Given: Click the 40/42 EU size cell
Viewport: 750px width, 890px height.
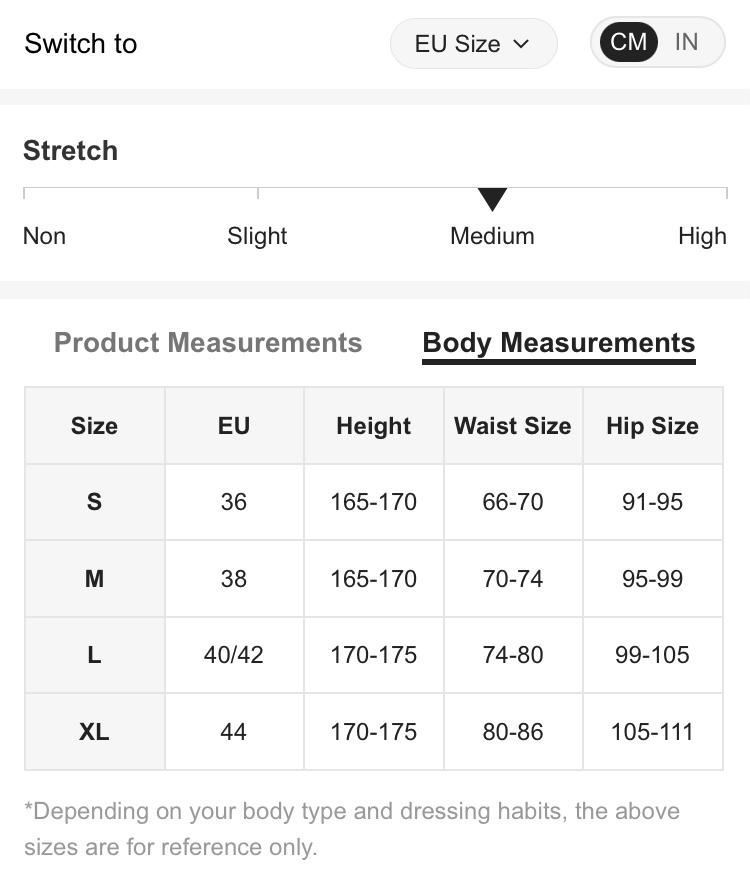Looking at the screenshot, I should point(233,655).
